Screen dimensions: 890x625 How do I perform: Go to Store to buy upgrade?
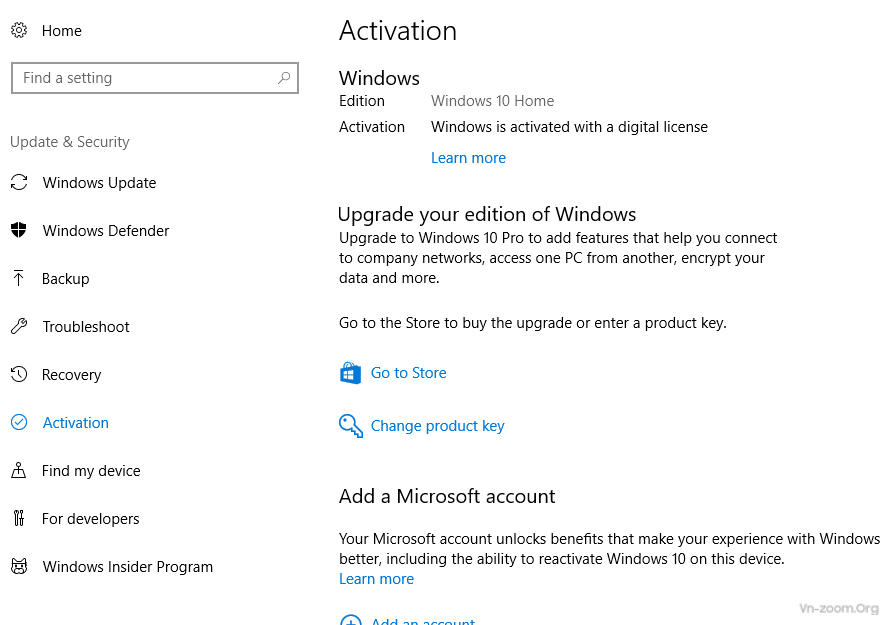tap(408, 373)
